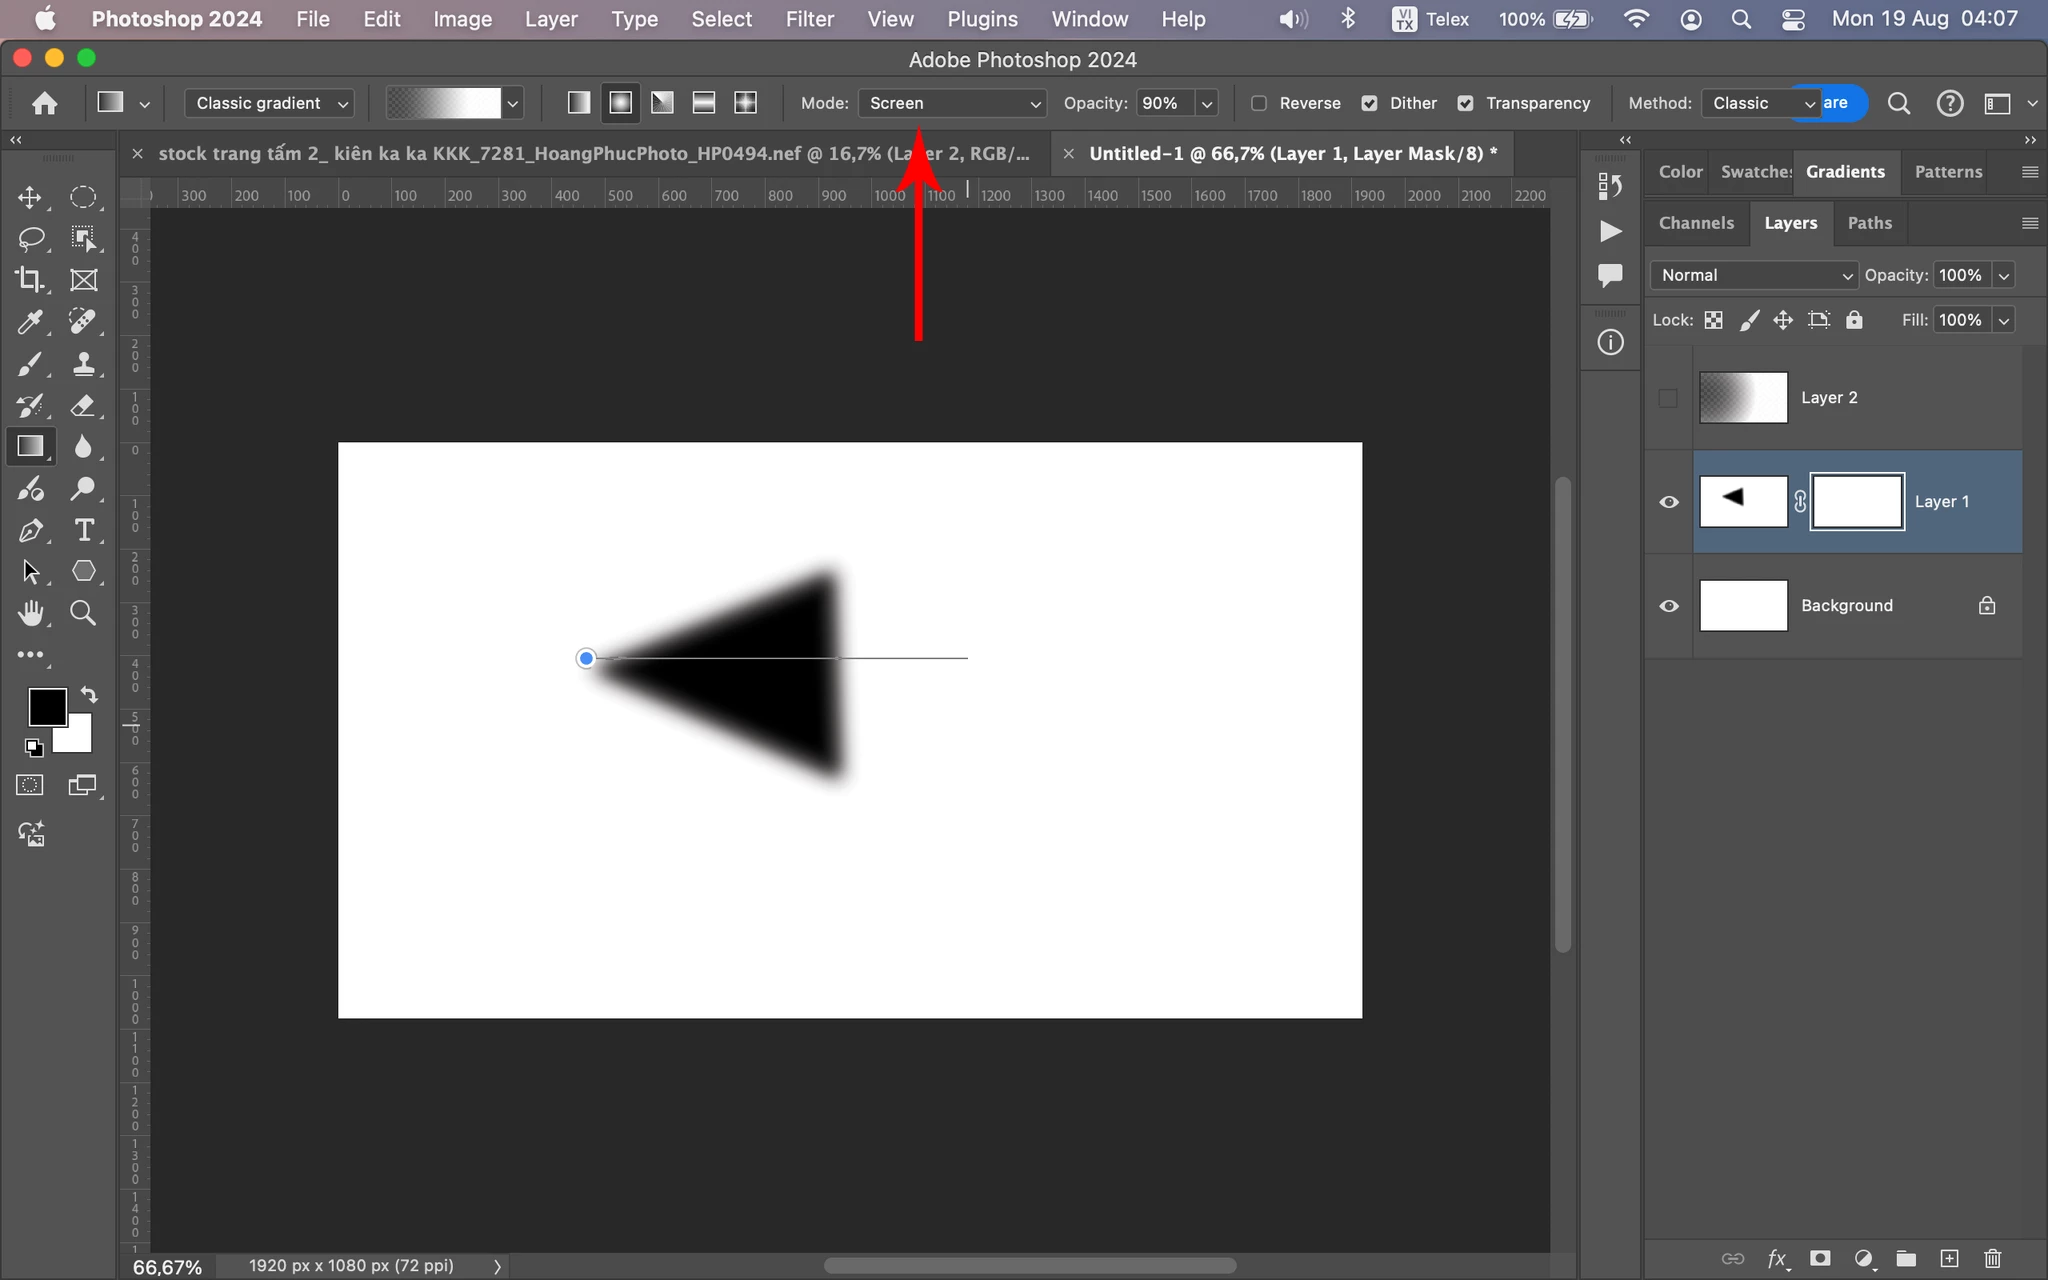The image size is (2048, 1280).
Task: Uncheck the Dither option
Action: coord(1369,103)
